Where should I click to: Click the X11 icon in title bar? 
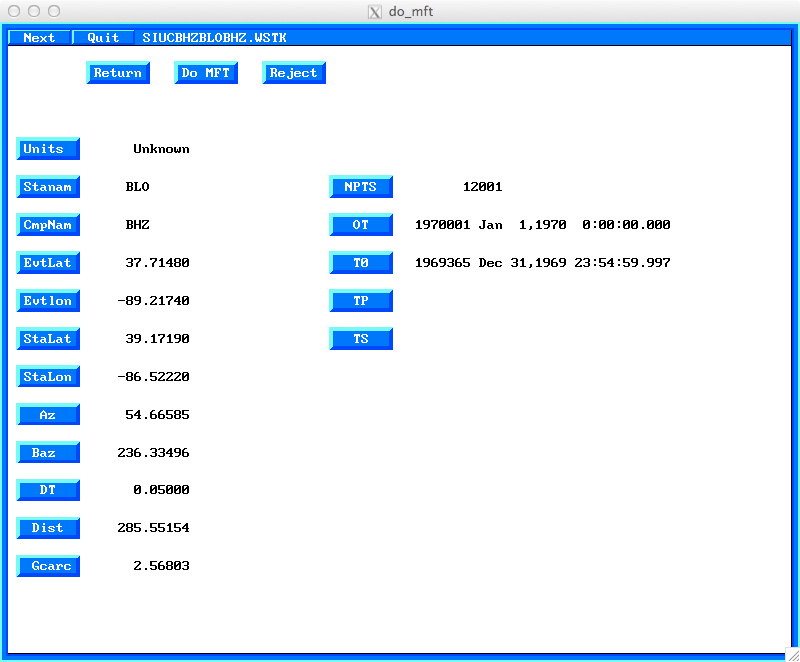pos(375,12)
